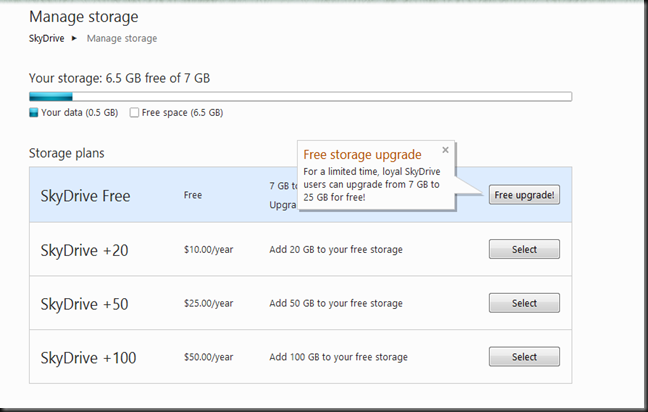The width and height of the screenshot is (648, 412).
Task: Click Add 50 GB to your free storage text
Action: (x=336, y=304)
